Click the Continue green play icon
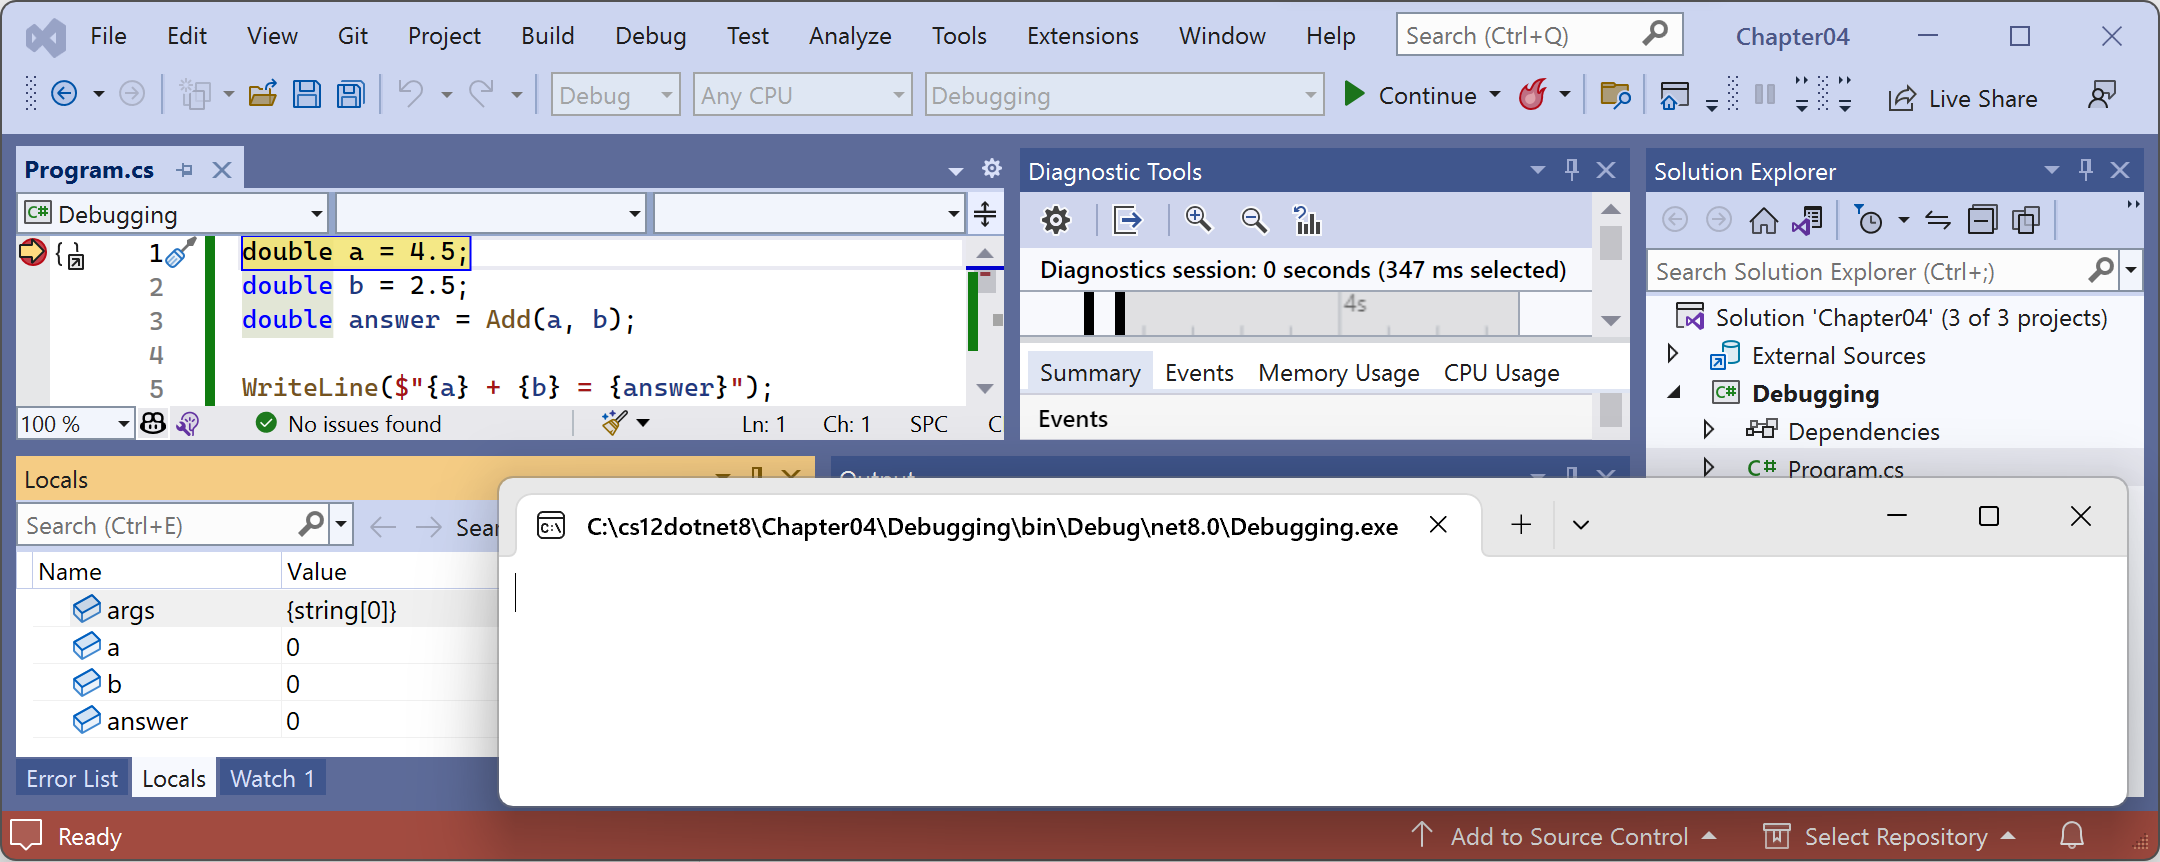 click(x=1354, y=95)
